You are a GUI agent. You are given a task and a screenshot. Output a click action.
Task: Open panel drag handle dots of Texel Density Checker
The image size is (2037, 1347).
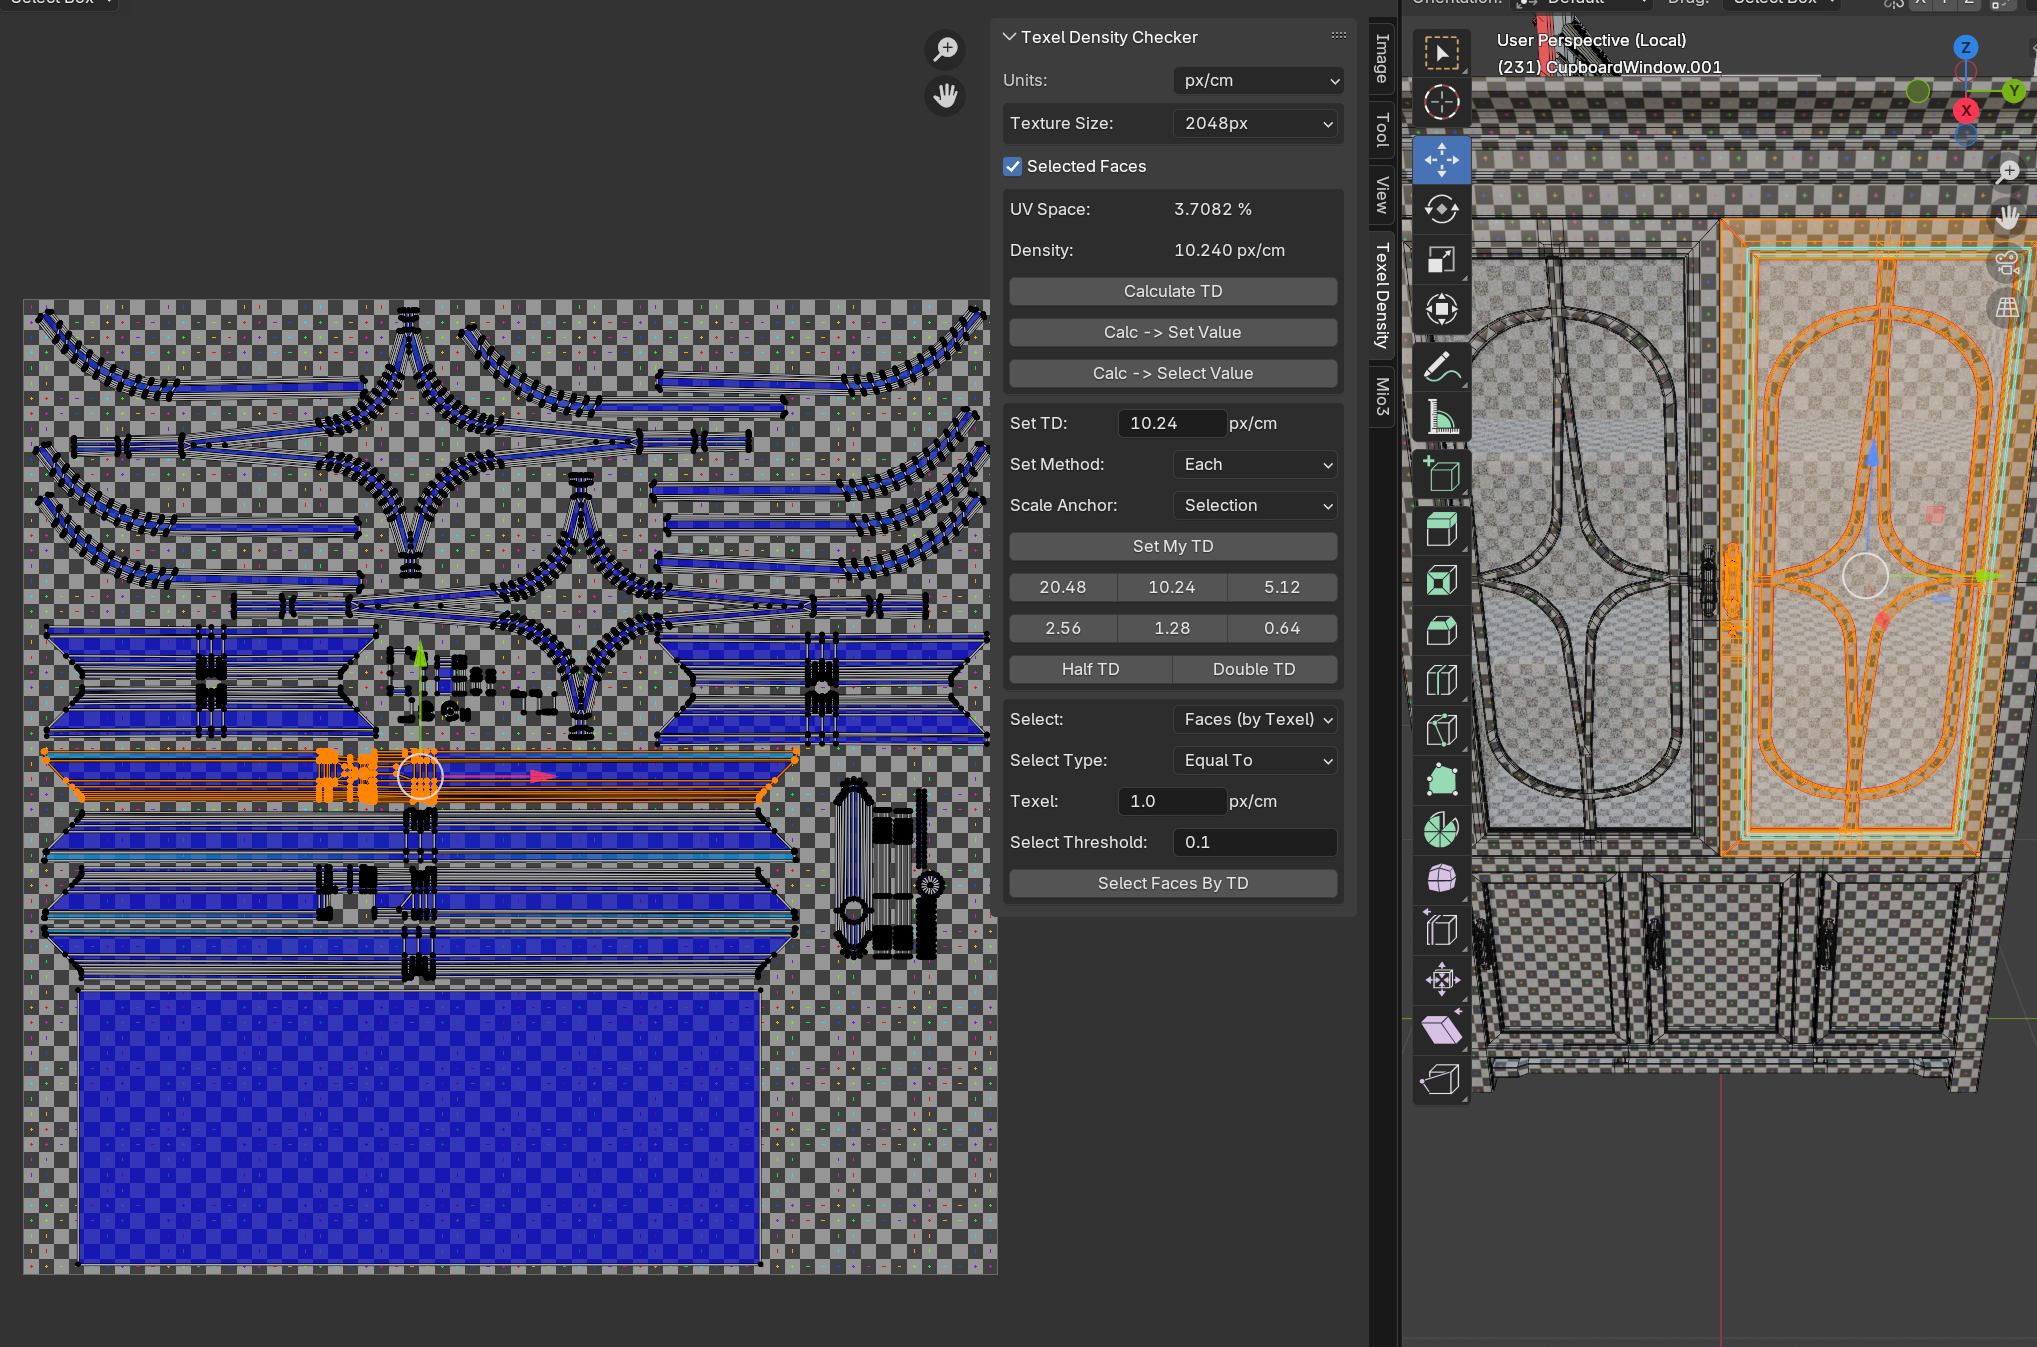tap(1339, 36)
